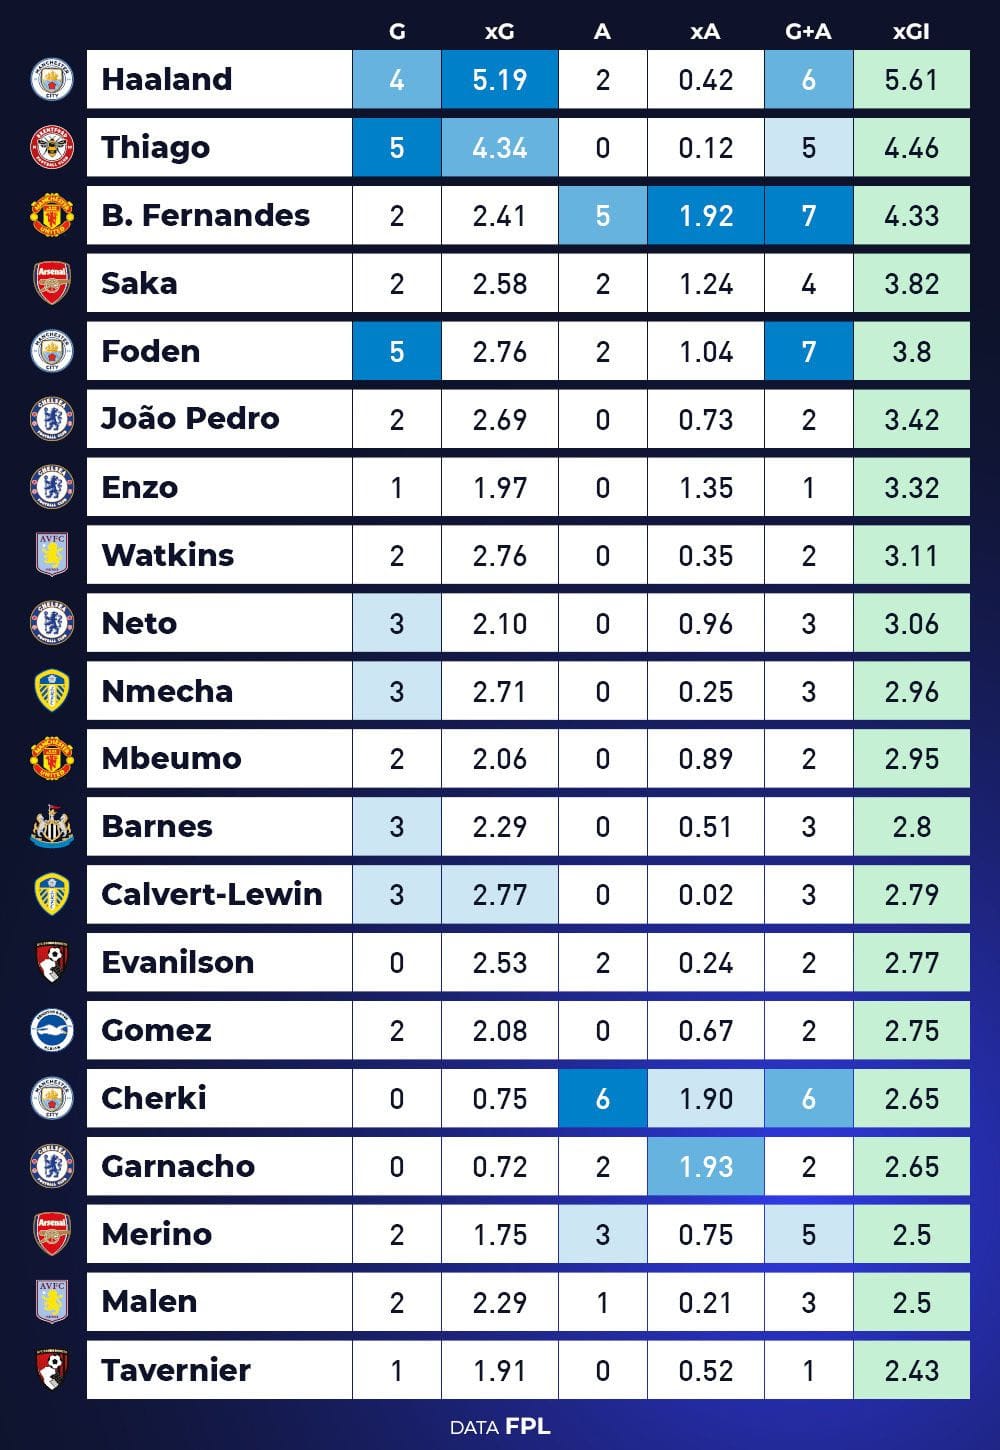Viewport: 1000px width, 1450px height.
Task: Click the Chelsea badge next to João Pedro
Action: [52, 419]
